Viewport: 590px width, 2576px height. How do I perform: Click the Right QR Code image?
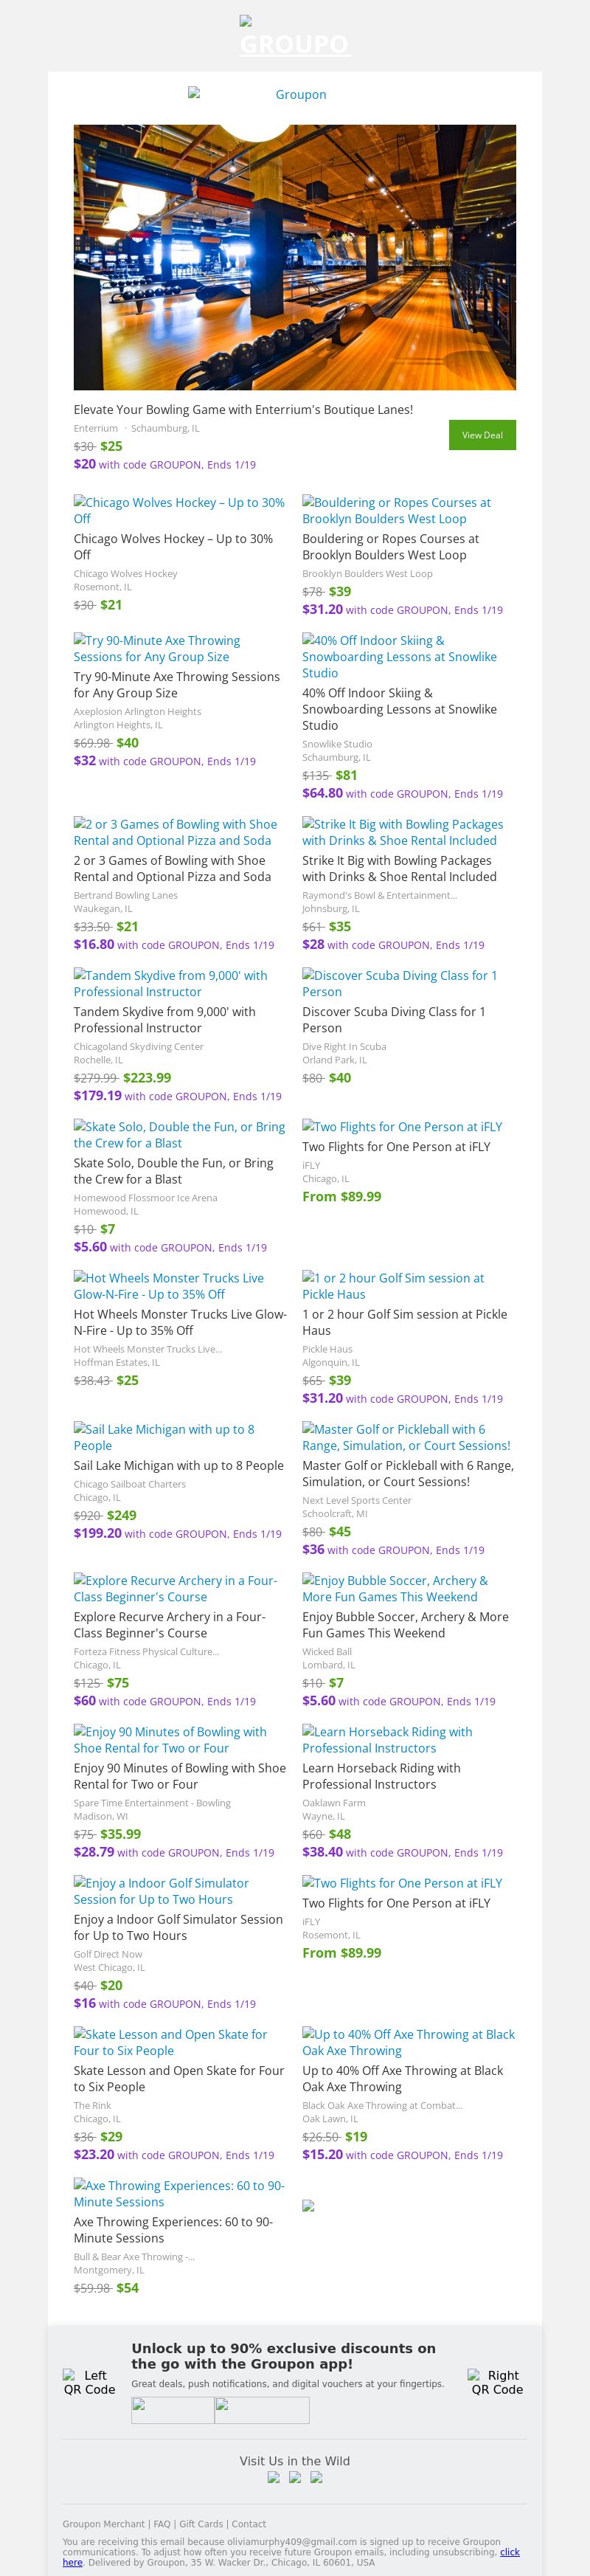(x=496, y=2382)
